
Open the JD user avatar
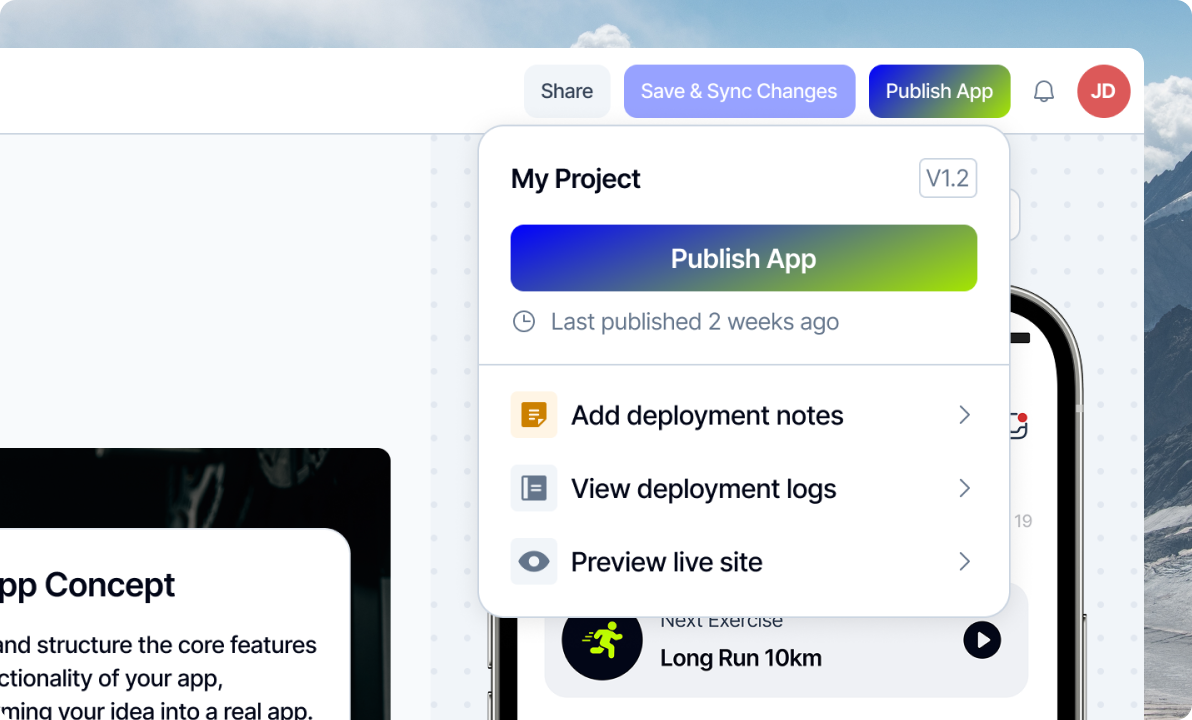[1103, 92]
